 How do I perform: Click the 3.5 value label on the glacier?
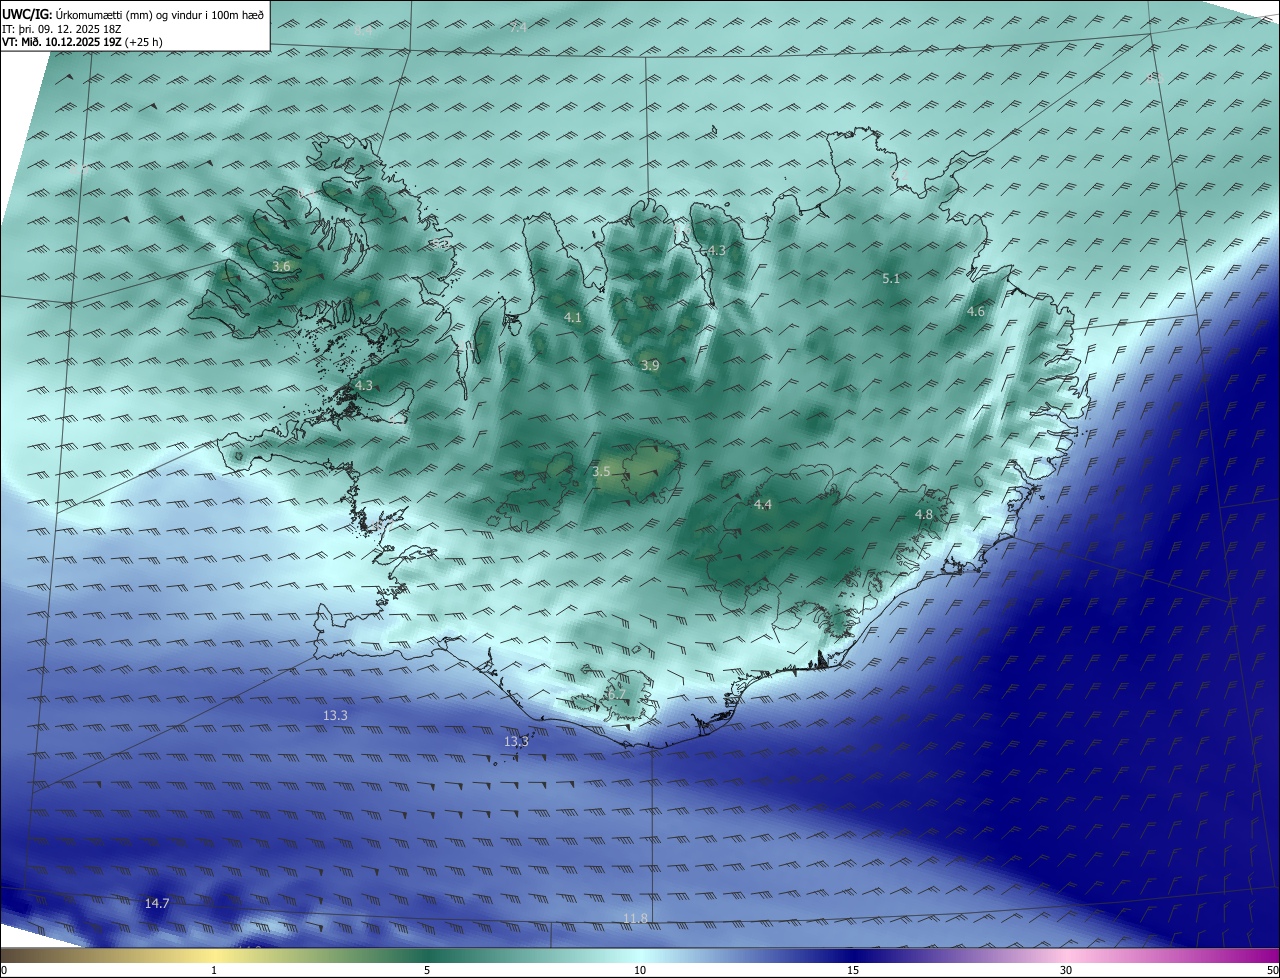click(601, 471)
